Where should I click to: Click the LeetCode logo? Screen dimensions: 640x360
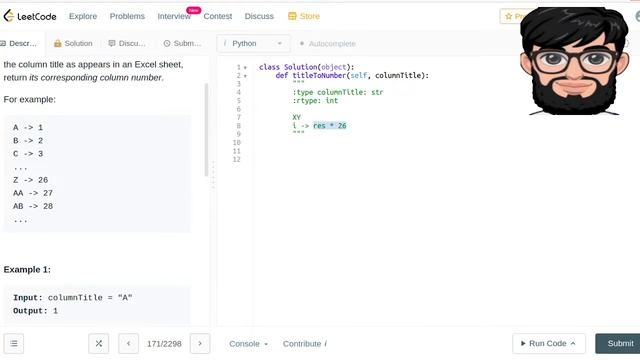[x=30, y=16]
